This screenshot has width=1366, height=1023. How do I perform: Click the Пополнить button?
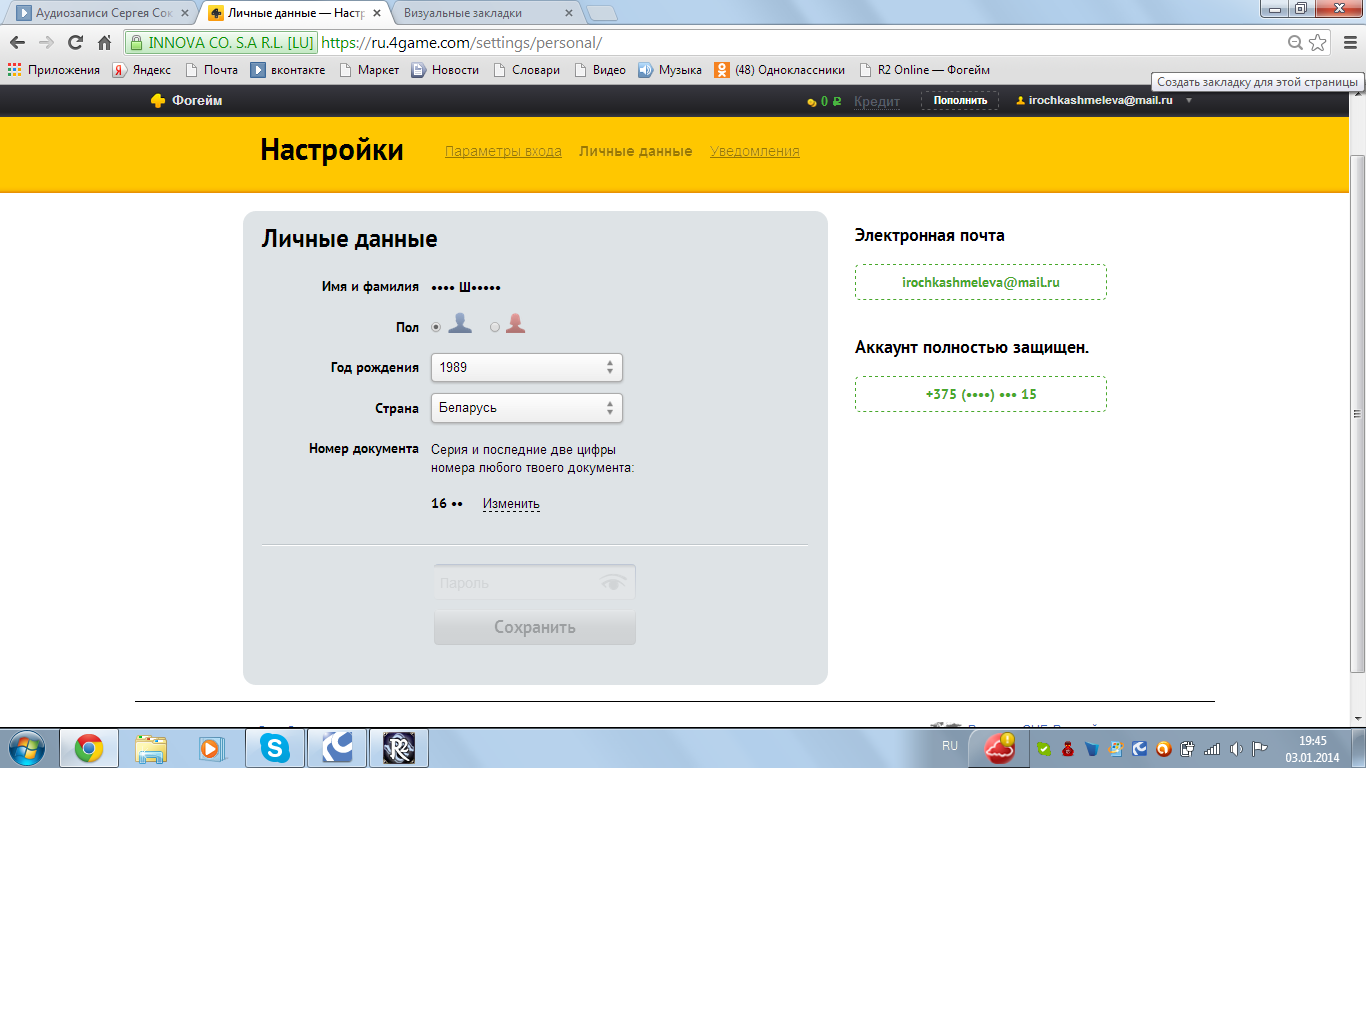960,100
